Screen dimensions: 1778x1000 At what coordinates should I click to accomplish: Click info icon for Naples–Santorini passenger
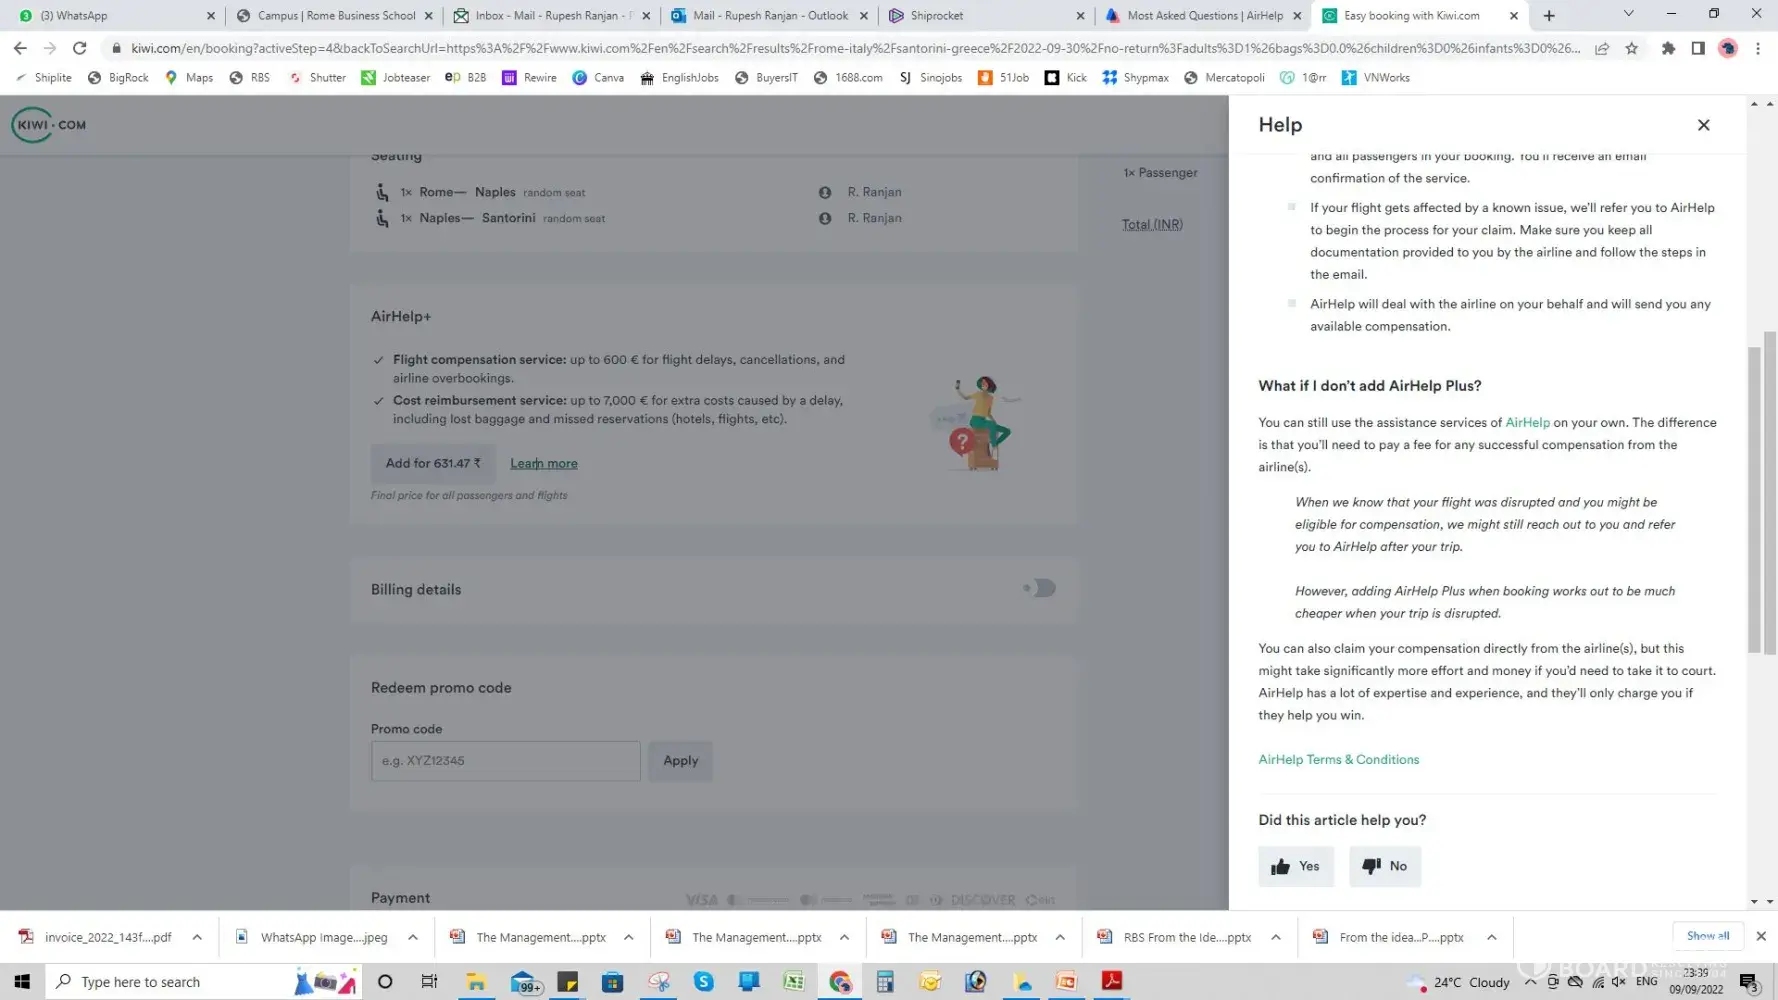pos(825,218)
